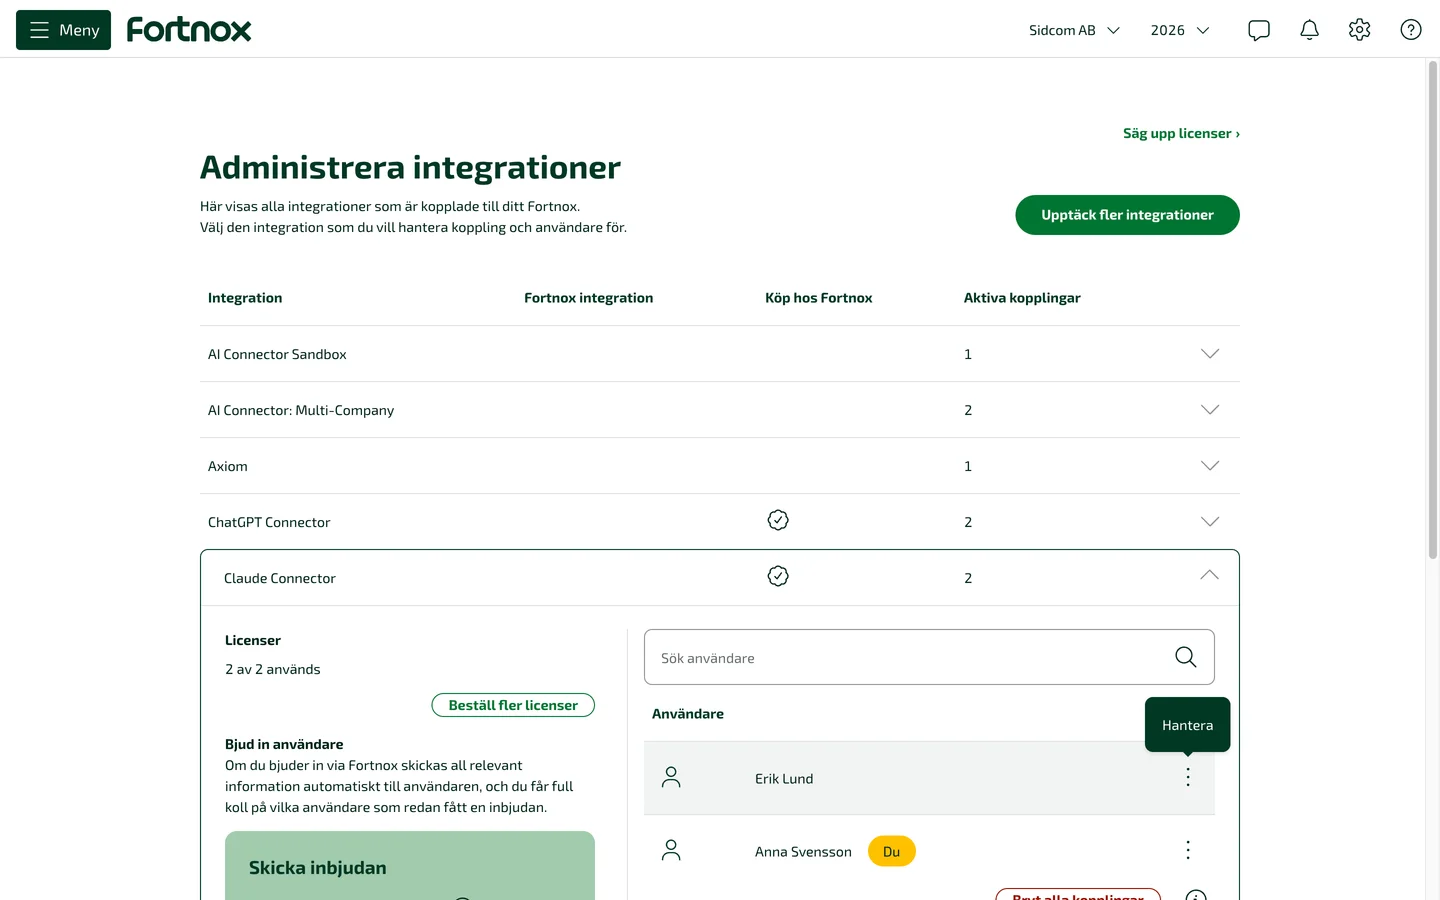Open the three-dot menu for Anna Svensson
This screenshot has width=1440, height=900.
pyautogui.click(x=1188, y=850)
